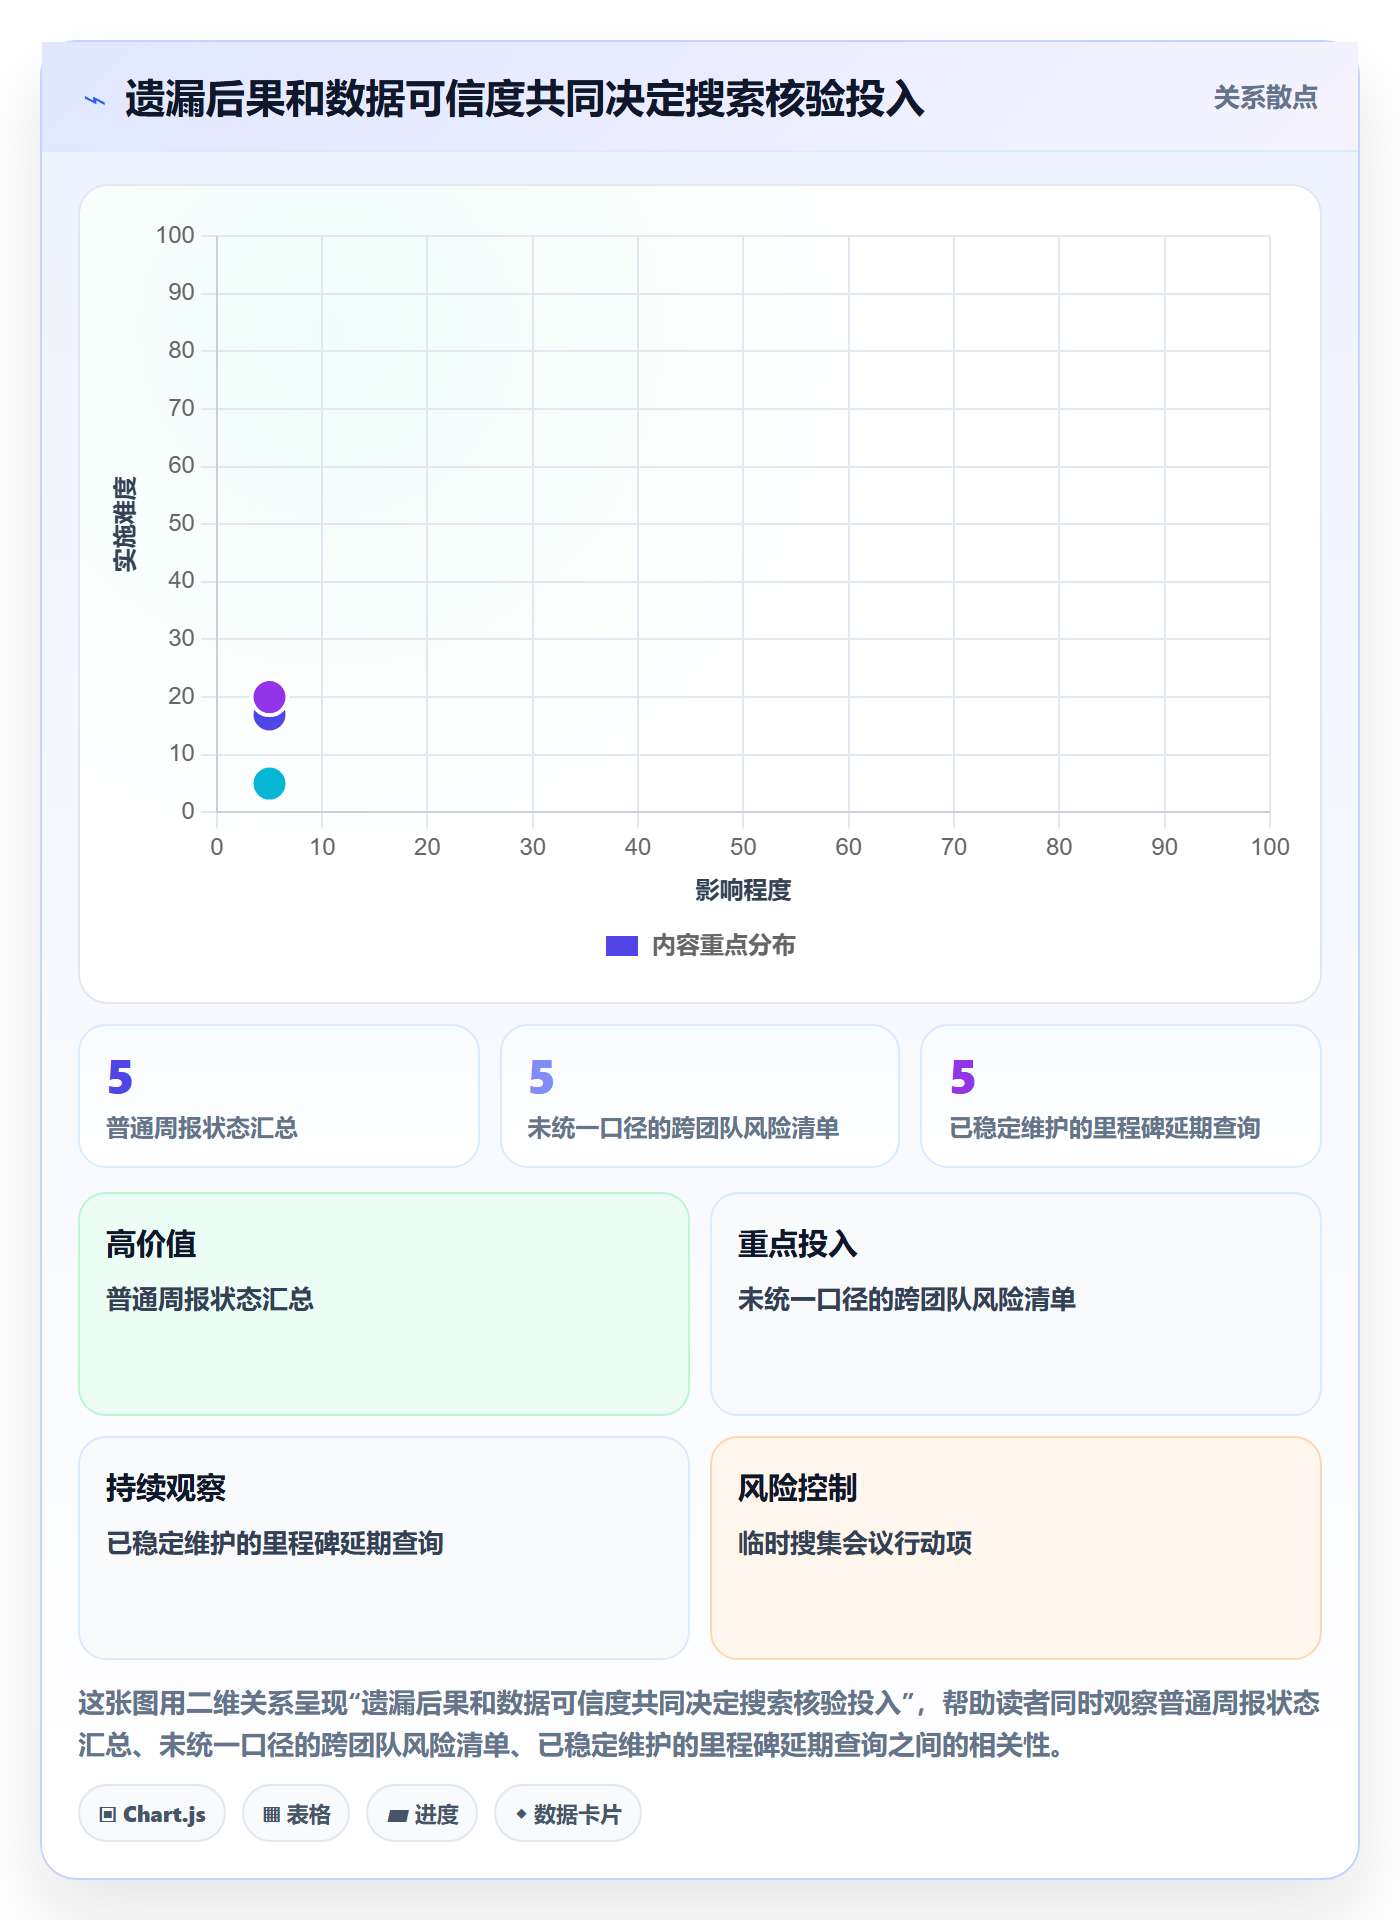This screenshot has width=1400, height=1920.
Task: Click the description paragraph starting 这张图用二维关系
Action: [699, 1723]
